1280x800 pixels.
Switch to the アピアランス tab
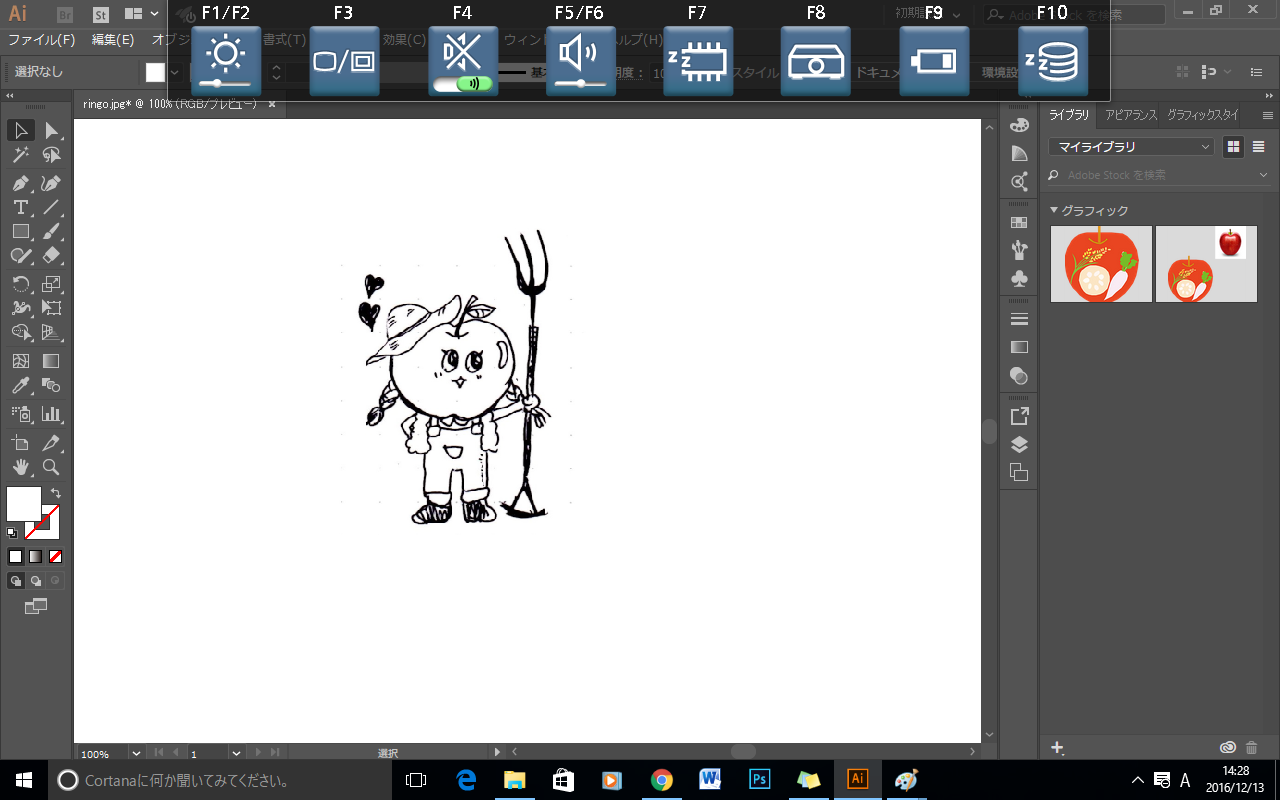[x=1130, y=115]
